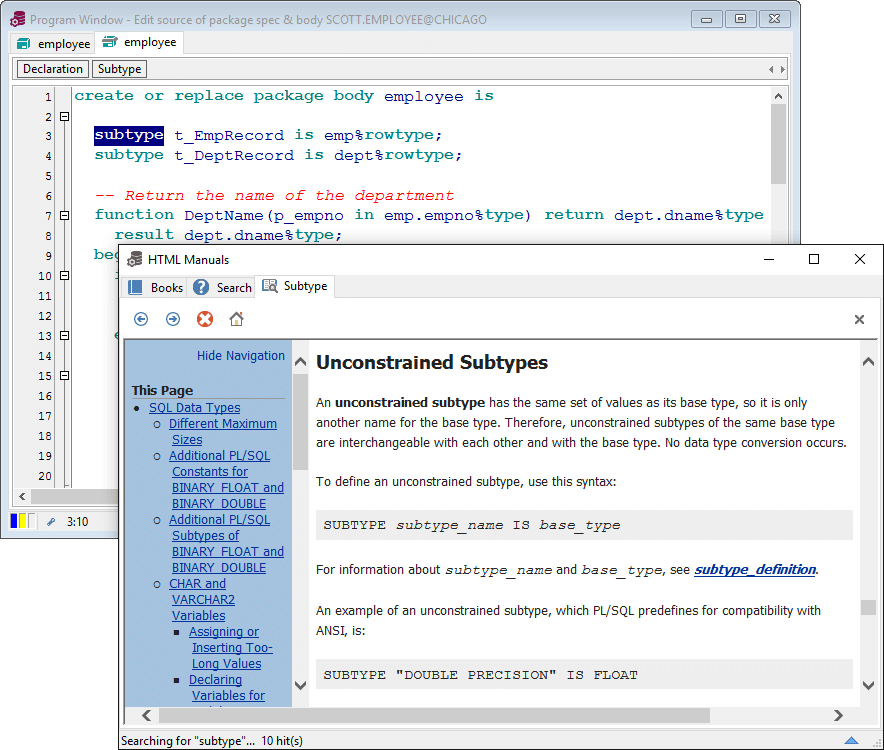Collapse the code fold marker on line 15
The height and width of the screenshot is (750, 884).
(65, 376)
